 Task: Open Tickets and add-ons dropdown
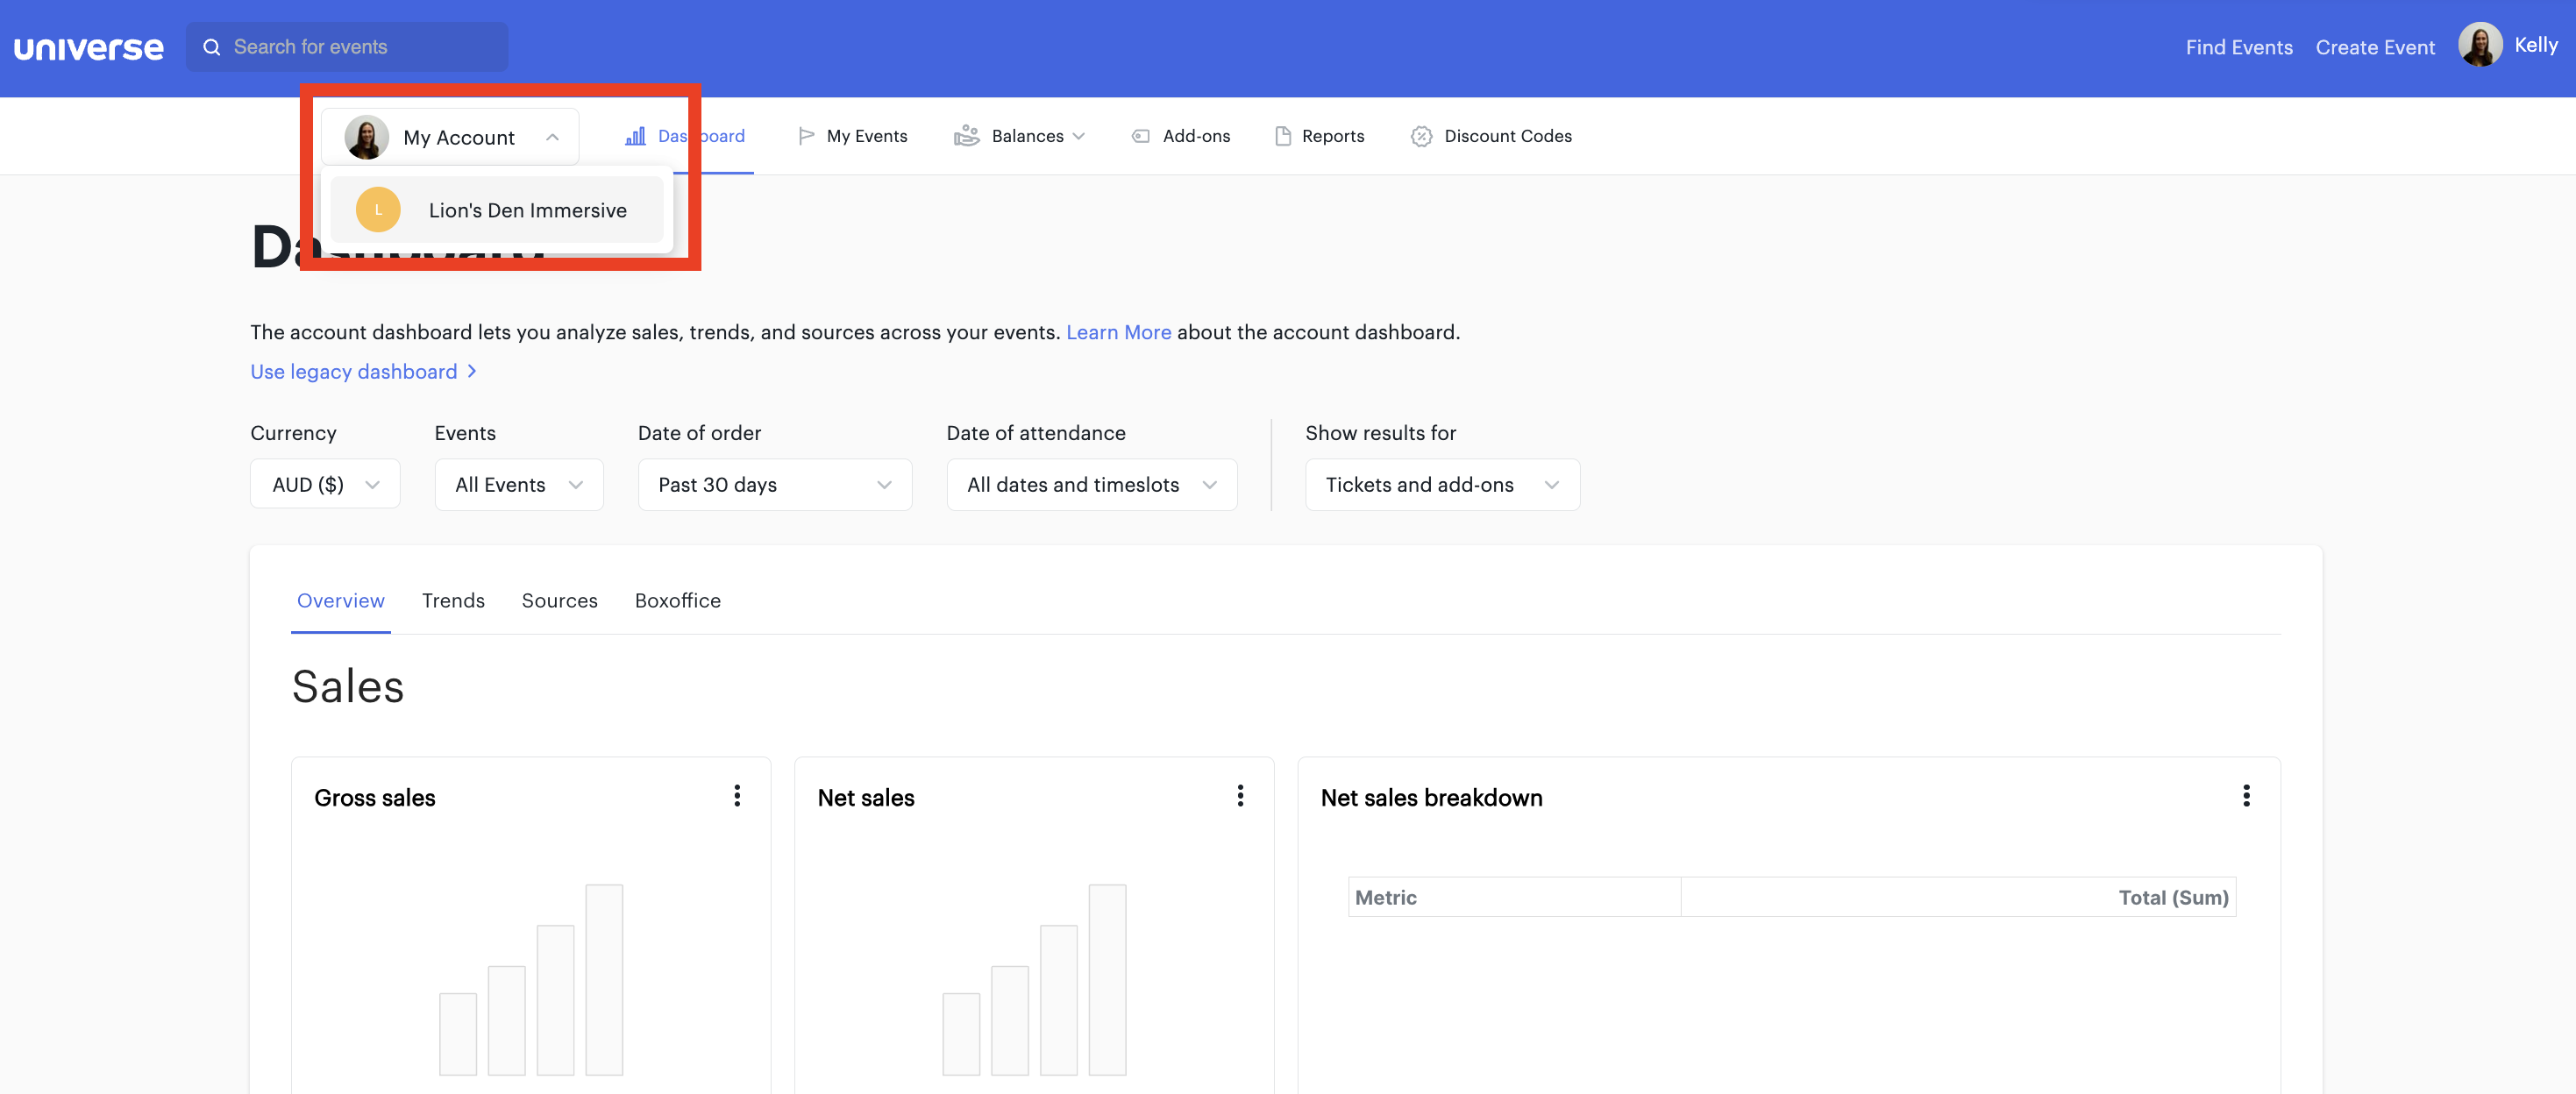[1443, 485]
